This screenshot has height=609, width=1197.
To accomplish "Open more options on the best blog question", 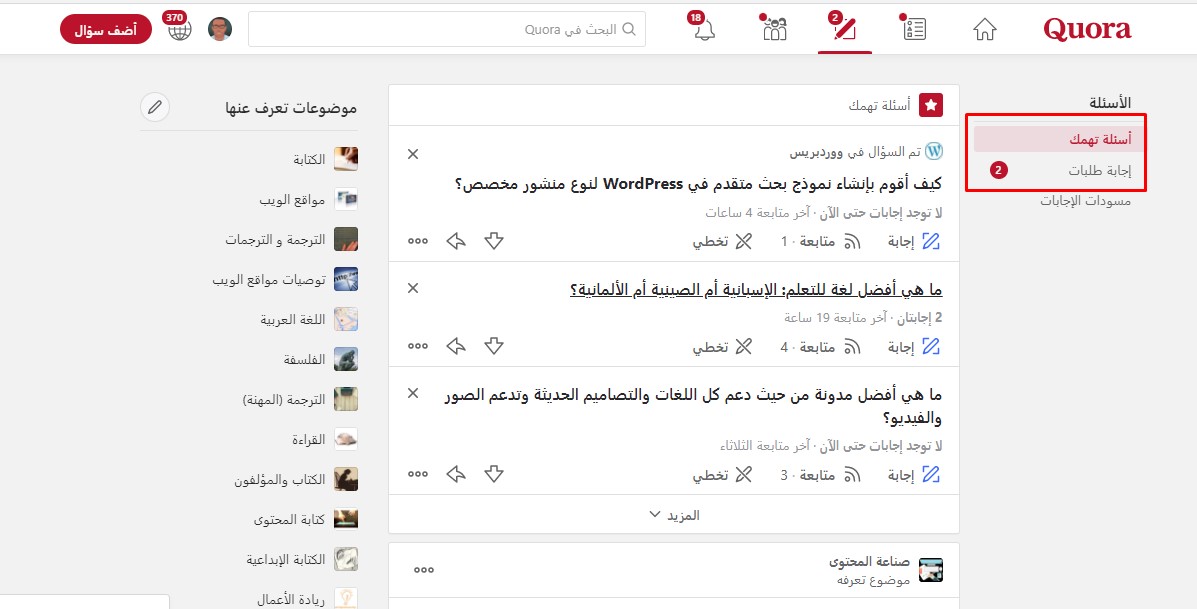I will click(418, 474).
